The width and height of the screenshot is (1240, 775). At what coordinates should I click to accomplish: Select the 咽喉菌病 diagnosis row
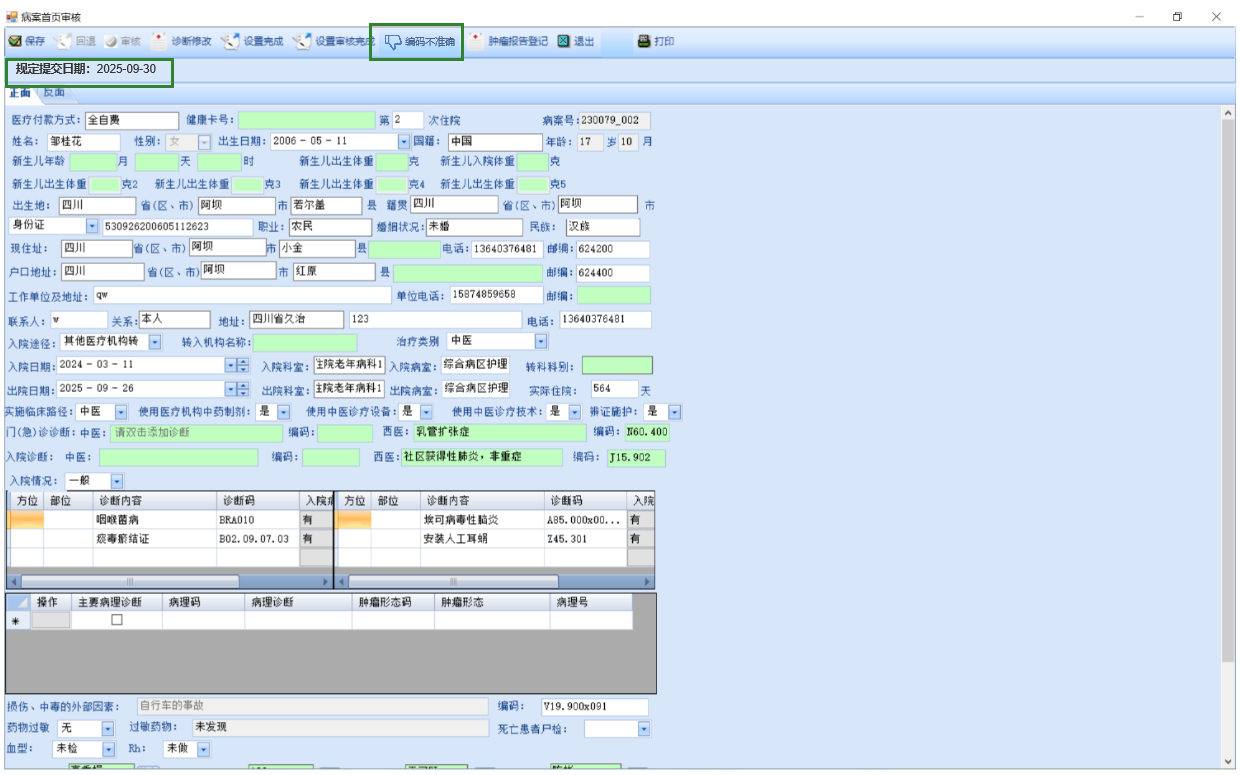point(170,520)
